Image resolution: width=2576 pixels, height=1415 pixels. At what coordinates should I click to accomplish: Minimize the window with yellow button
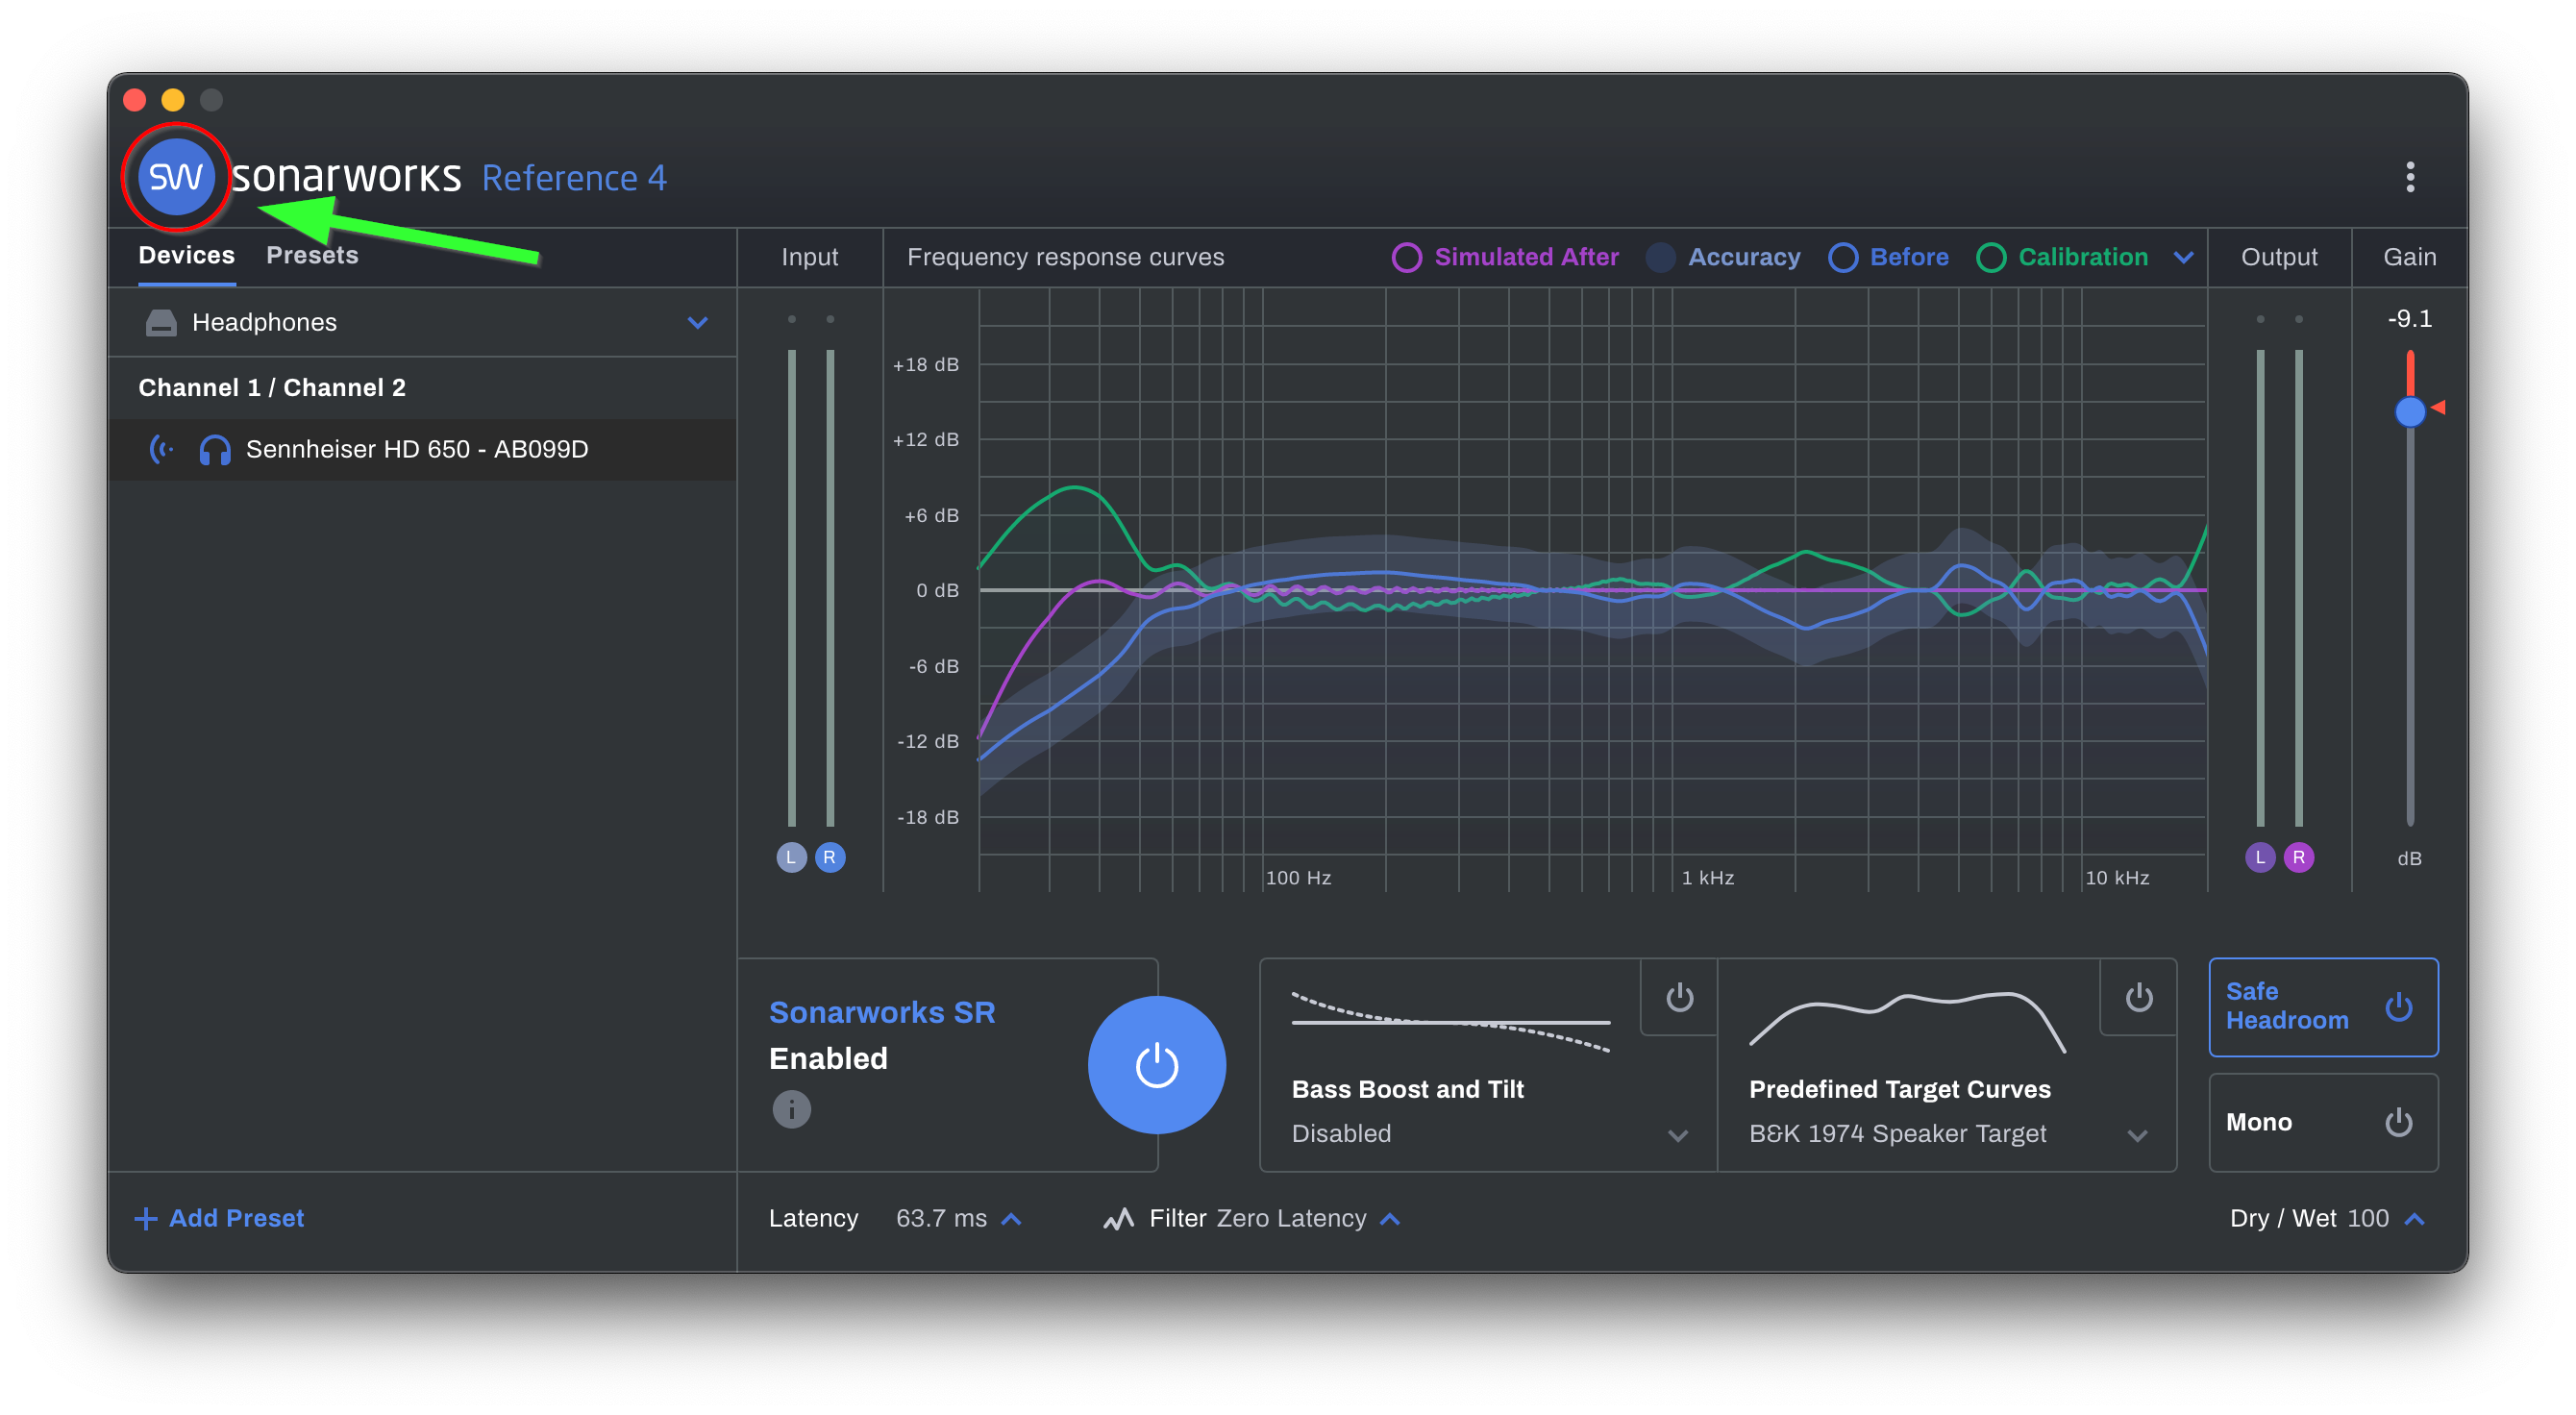[x=173, y=99]
